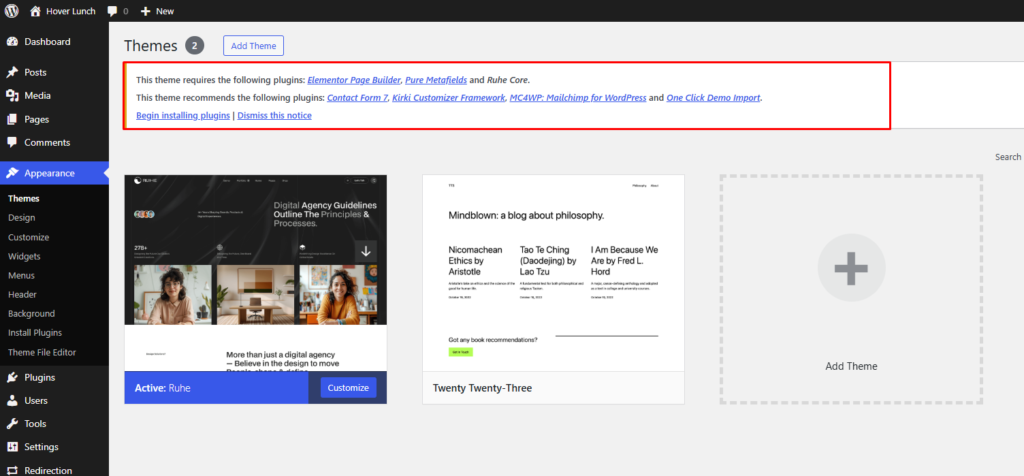1024x476 pixels.
Task: Click the home icon beside Hover Lunch
Action: (35, 11)
